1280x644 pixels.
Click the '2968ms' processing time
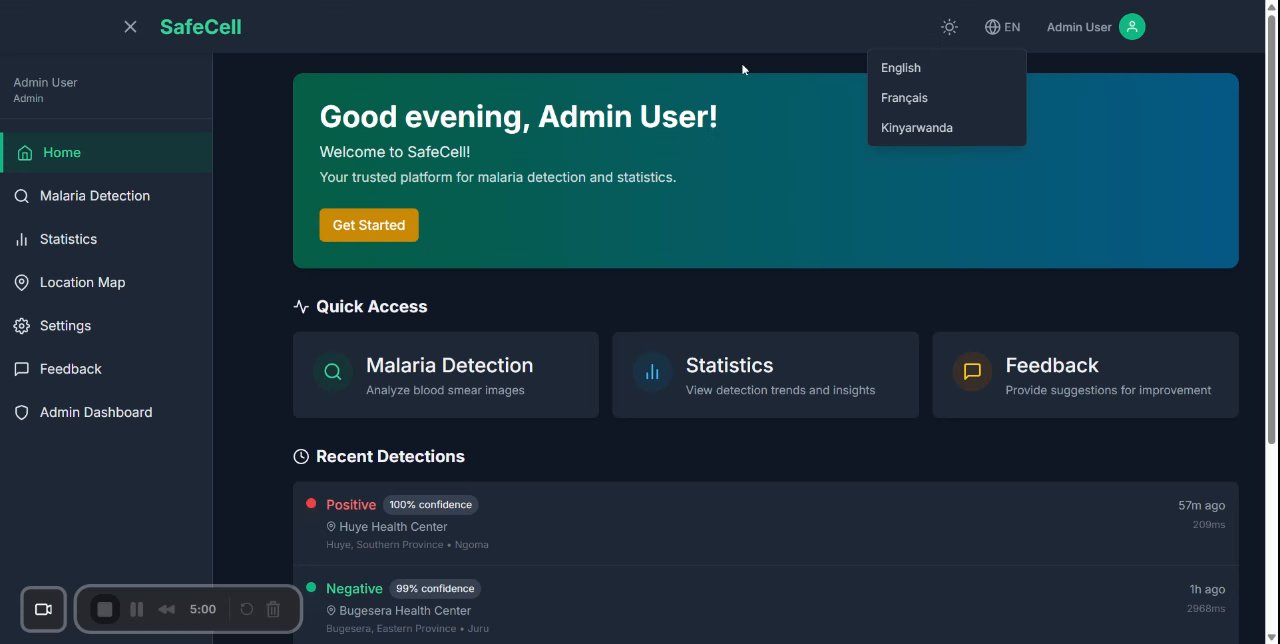[x=1206, y=609]
